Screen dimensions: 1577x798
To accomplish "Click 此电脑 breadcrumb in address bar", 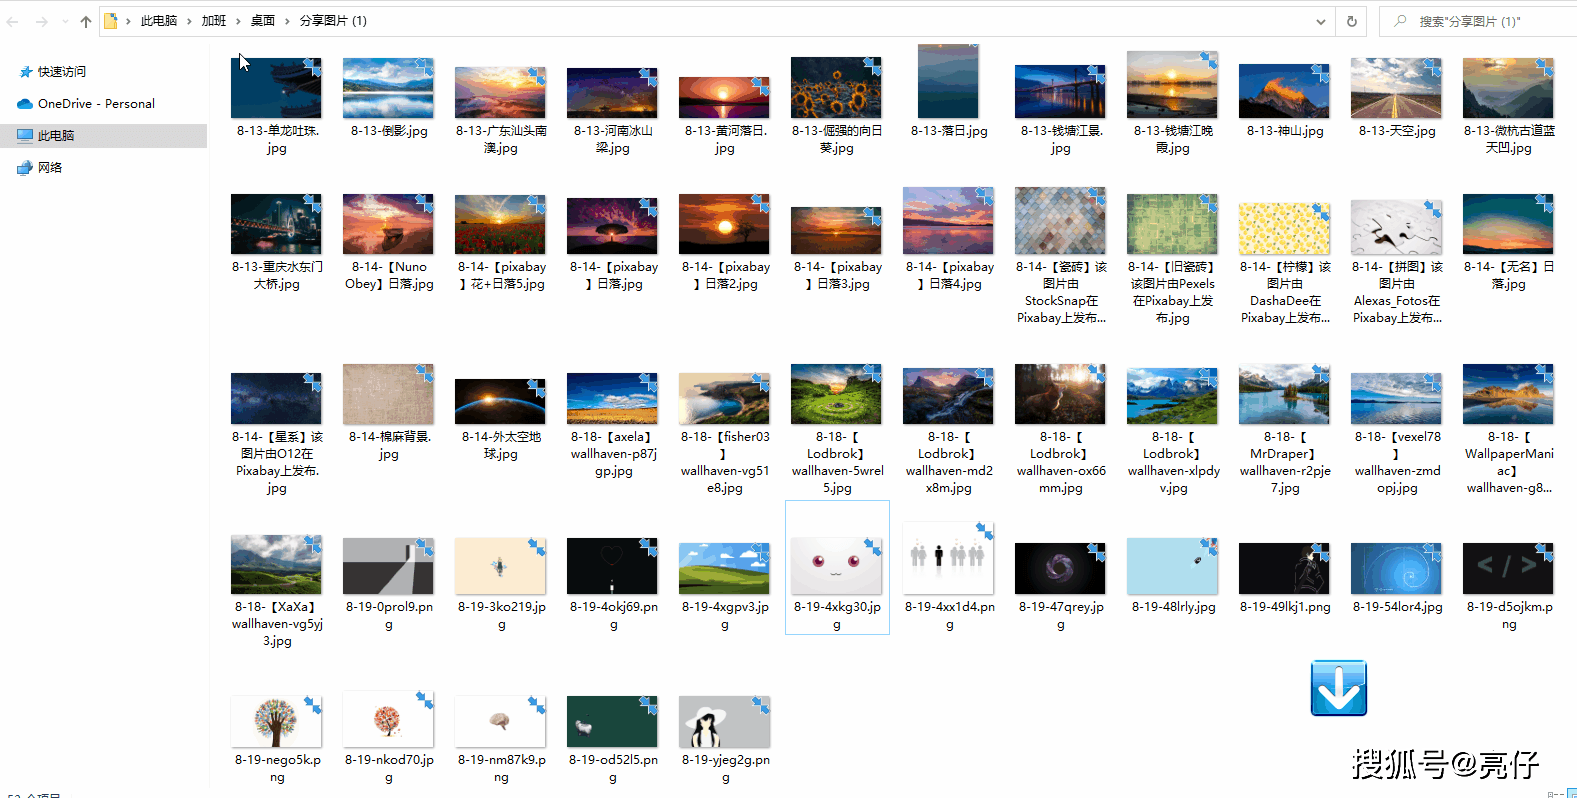I will (158, 21).
